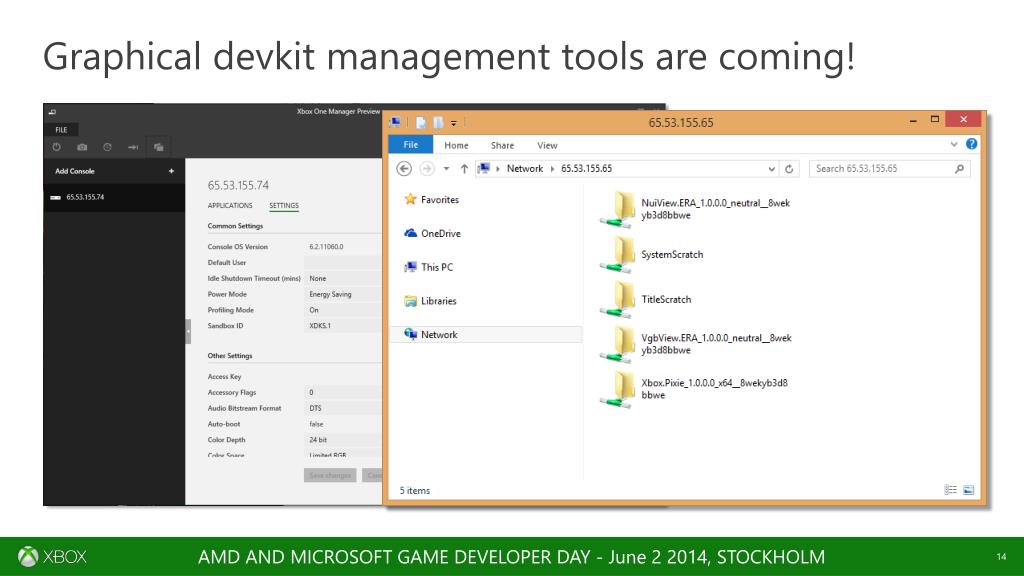Screen dimensions: 1024x576
Task: Switch to the APPLICATIONS tab
Action: tap(230, 206)
